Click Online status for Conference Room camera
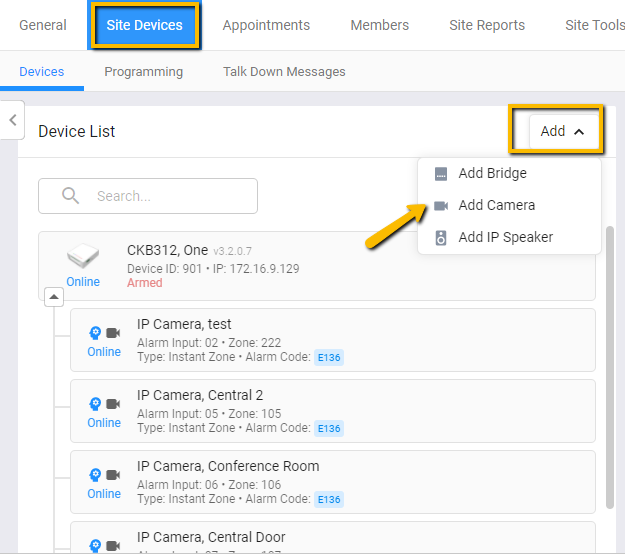The image size is (625, 554). point(104,494)
